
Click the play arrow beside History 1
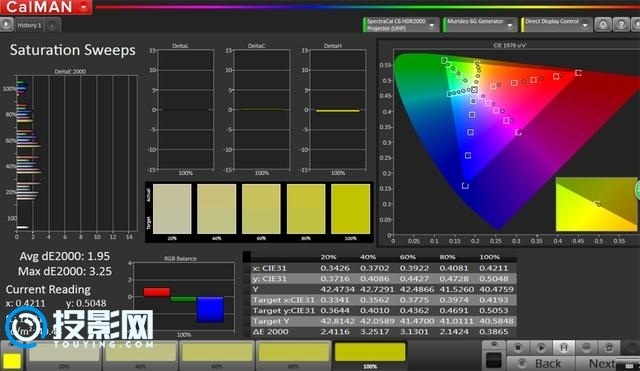6,24
